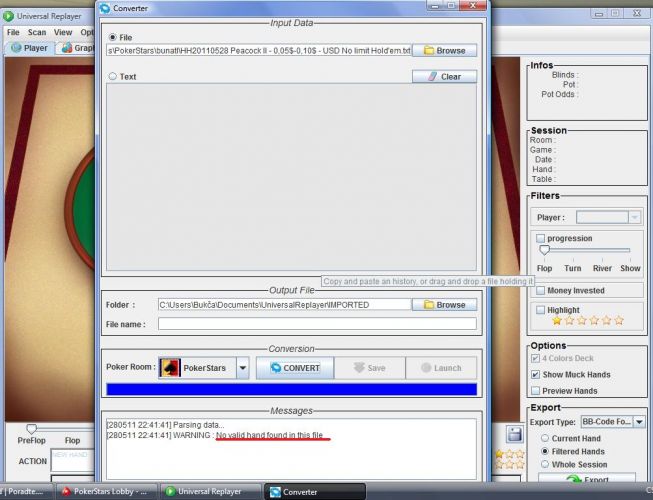Open the Poker Room dropdown arrow
Screen dimensions: 653x500
click(x=242, y=368)
